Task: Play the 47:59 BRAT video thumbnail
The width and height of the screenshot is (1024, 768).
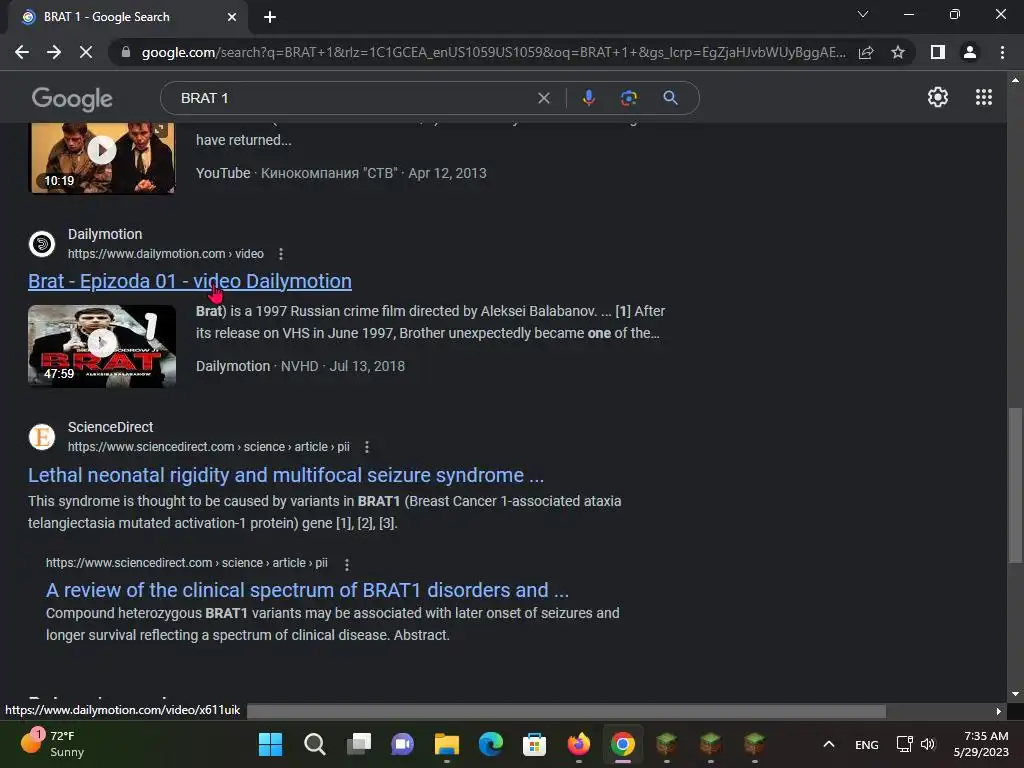Action: pyautogui.click(x=102, y=346)
